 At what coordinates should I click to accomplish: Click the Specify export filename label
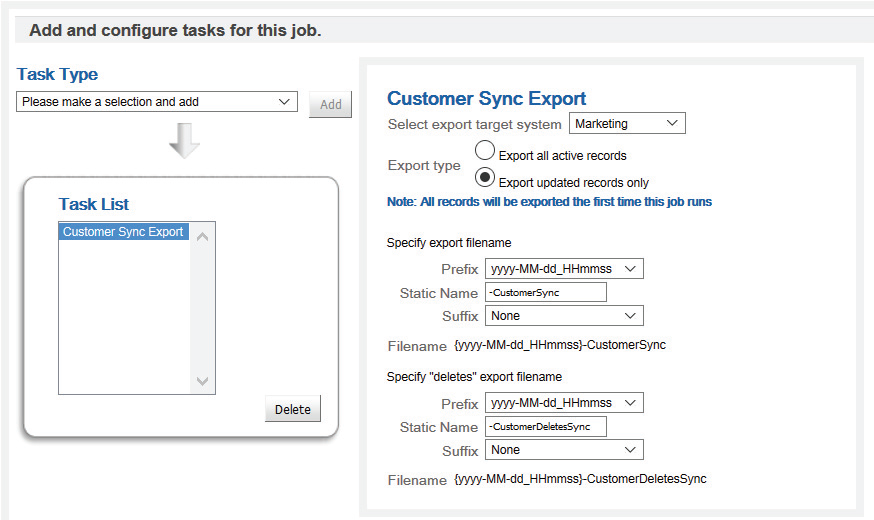(449, 243)
